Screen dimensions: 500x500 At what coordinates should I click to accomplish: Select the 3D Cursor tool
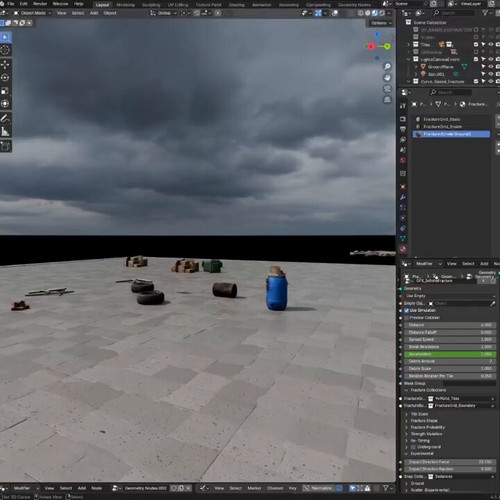[x=5, y=50]
